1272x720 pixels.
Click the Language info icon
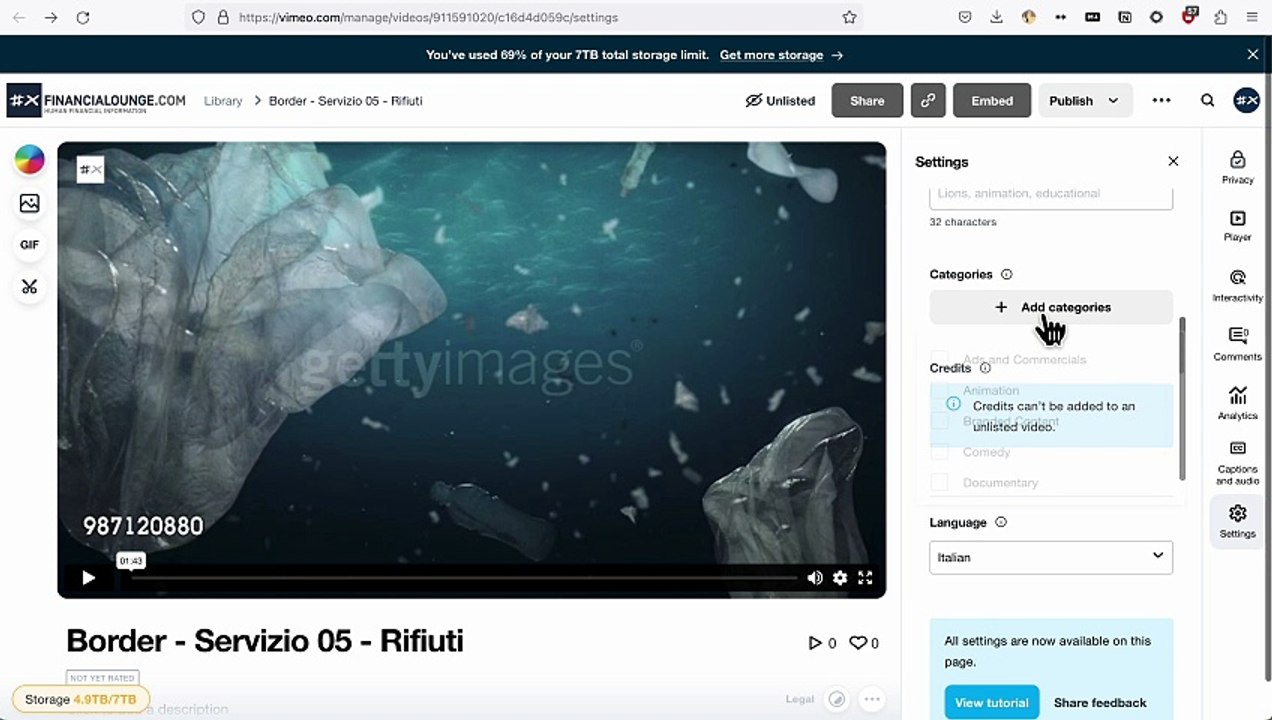click(1001, 522)
